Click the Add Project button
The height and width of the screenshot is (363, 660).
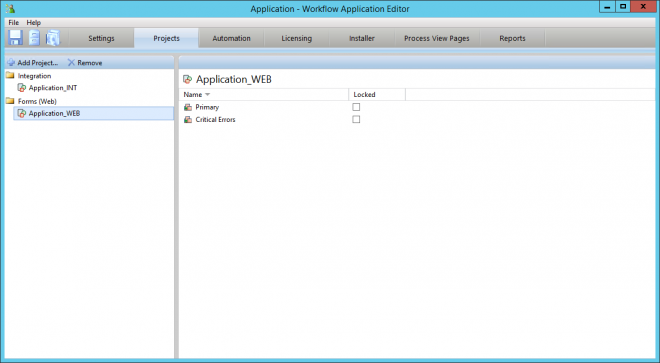pos(33,63)
